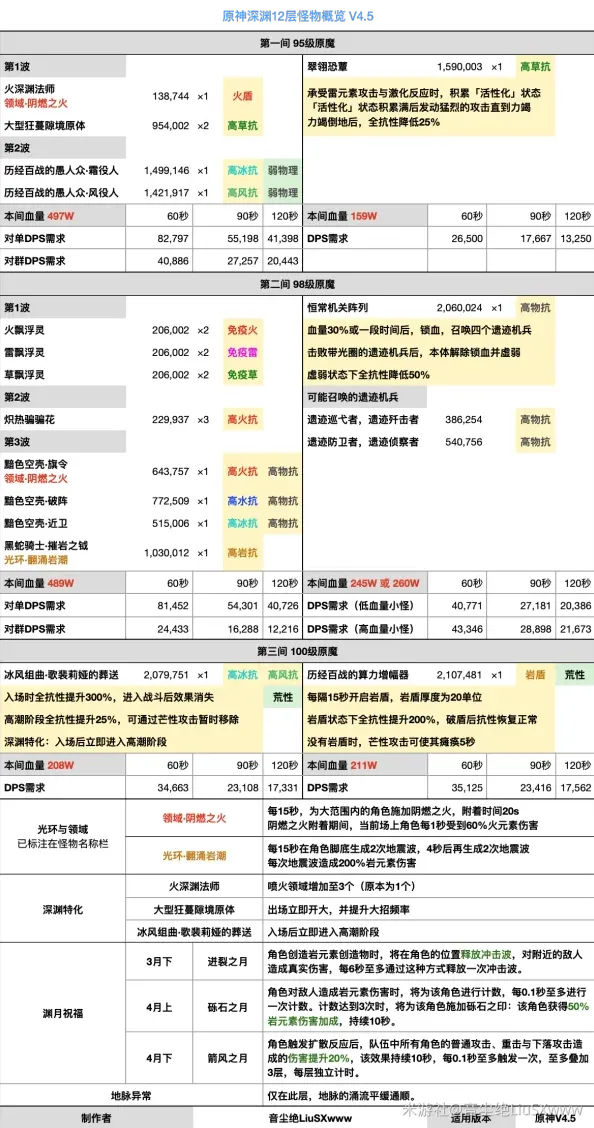Click the DPS value '40,886'

[x=173, y=260]
